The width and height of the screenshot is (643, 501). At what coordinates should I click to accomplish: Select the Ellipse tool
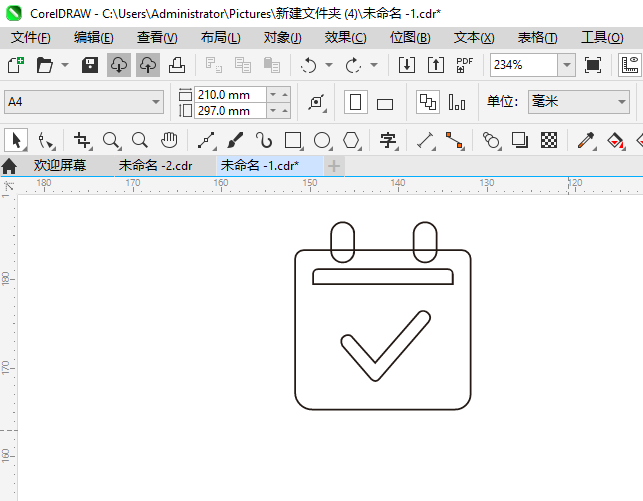click(x=322, y=141)
